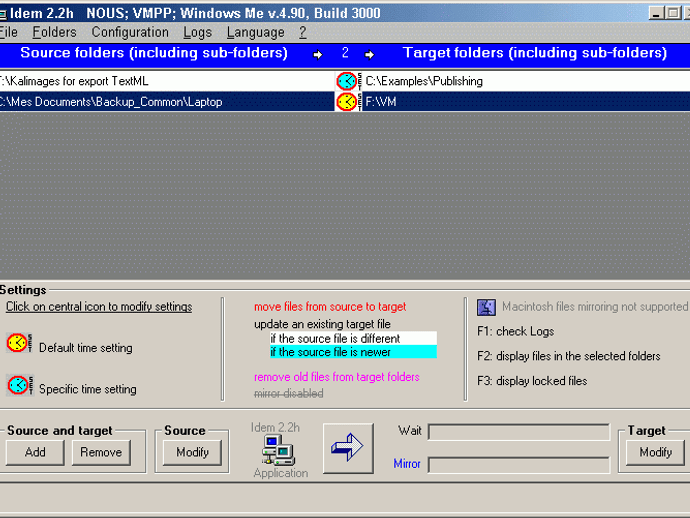Select source row 'Kalimages for export TextML'
The width and height of the screenshot is (690, 518).
pos(167,81)
